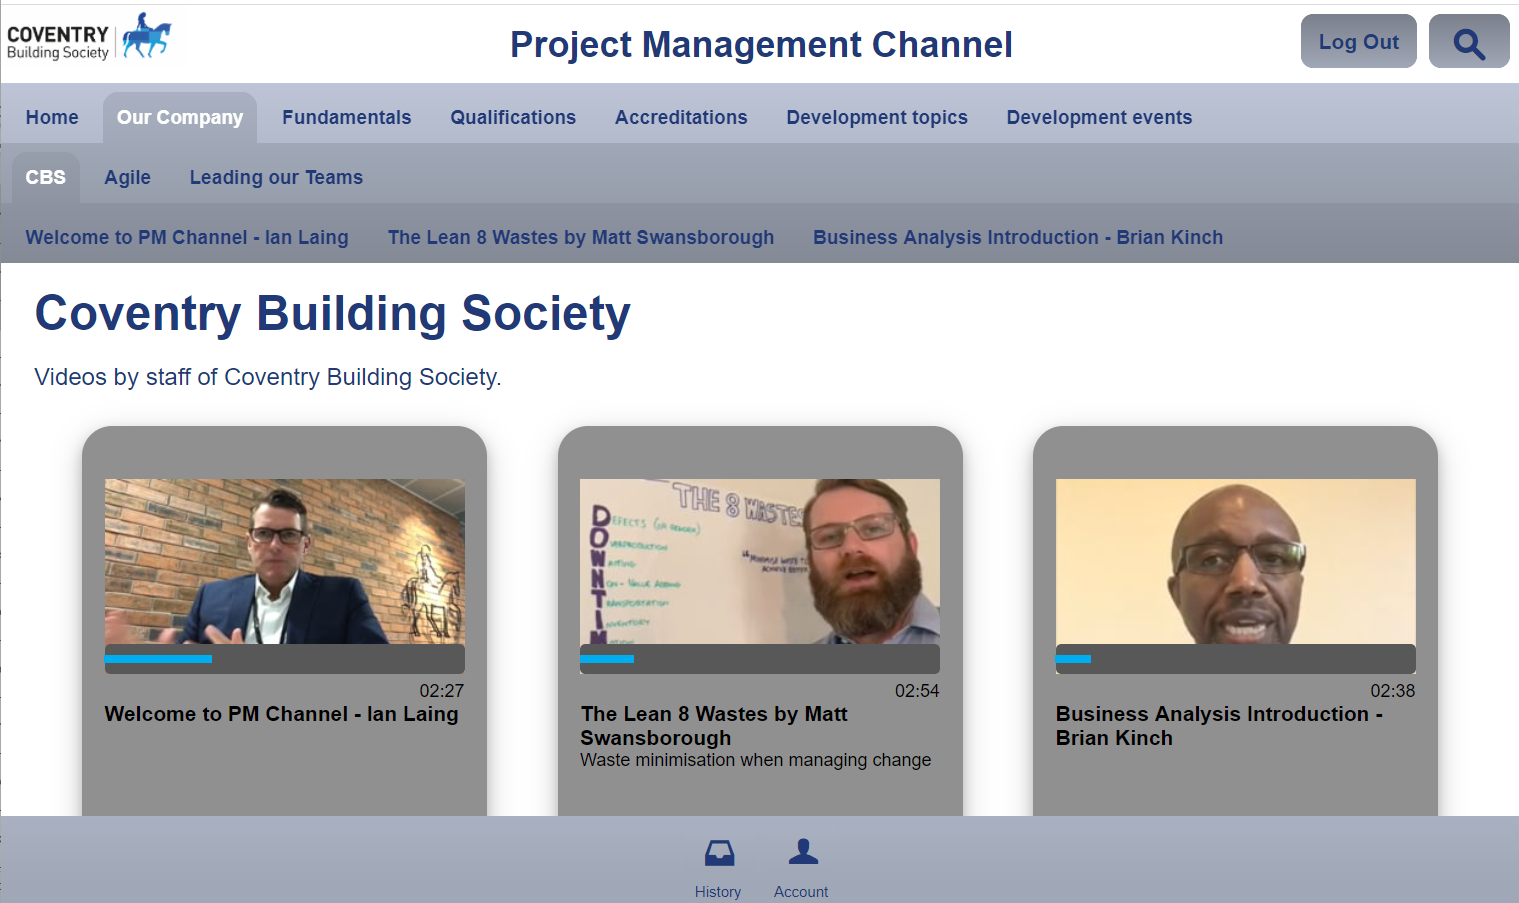Viewport: 1519px width, 903px height.
Task: Play the Lean 8 Wastes video thumbnail
Action: 760,561
